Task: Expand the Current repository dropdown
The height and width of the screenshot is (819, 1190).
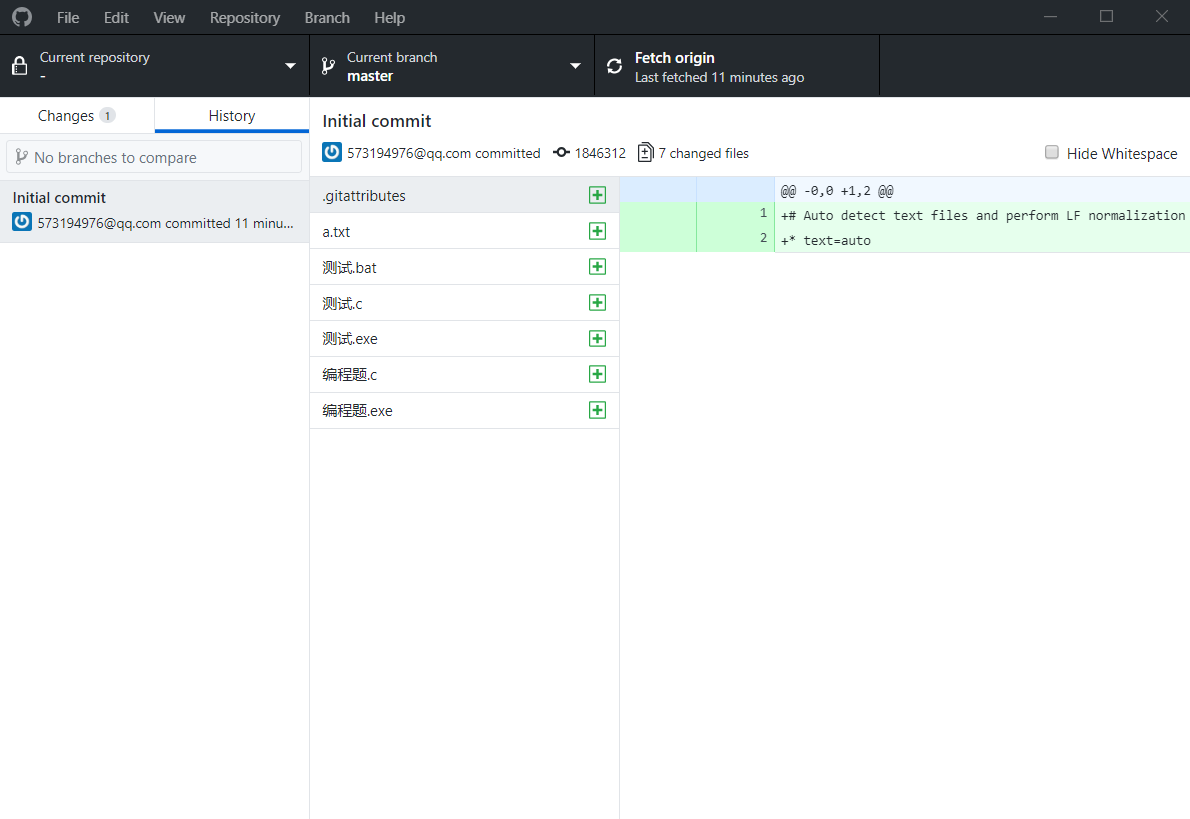Action: pos(154,66)
